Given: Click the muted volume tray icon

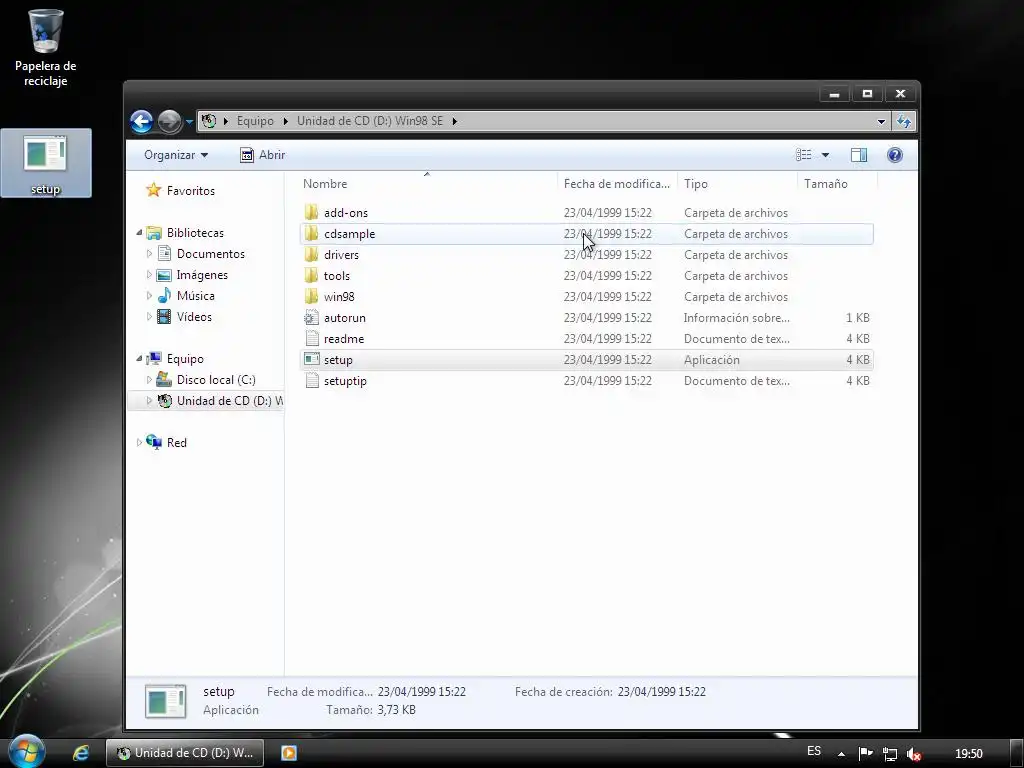Looking at the screenshot, I should pyautogui.click(x=914, y=754).
